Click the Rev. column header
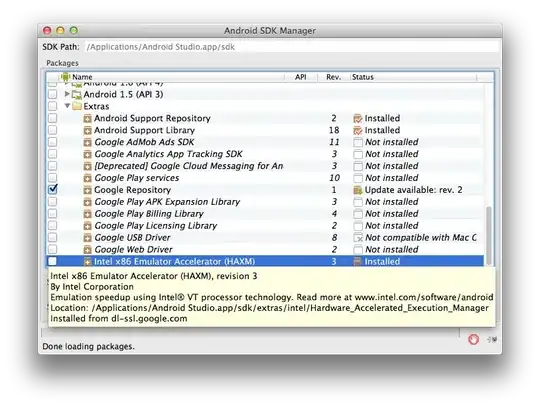This screenshot has height=407, width=540. tap(333, 77)
